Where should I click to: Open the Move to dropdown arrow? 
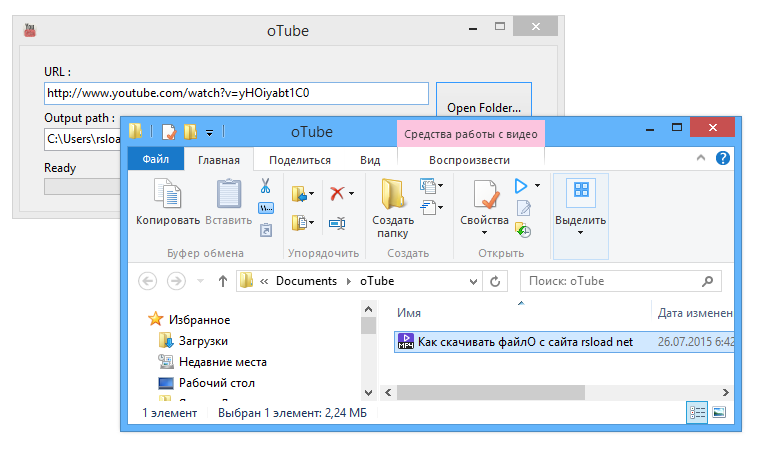pos(312,194)
